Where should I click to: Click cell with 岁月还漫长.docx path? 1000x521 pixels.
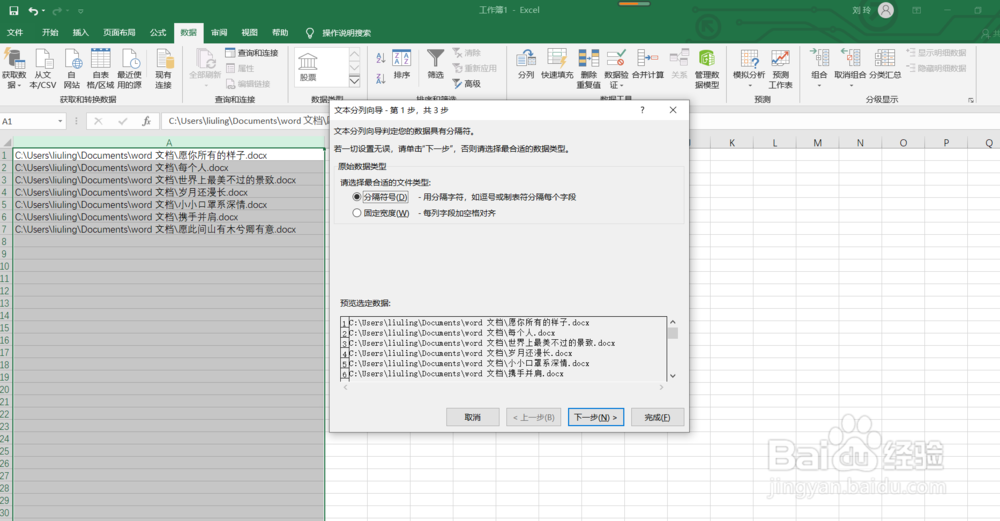coord(169,192)
